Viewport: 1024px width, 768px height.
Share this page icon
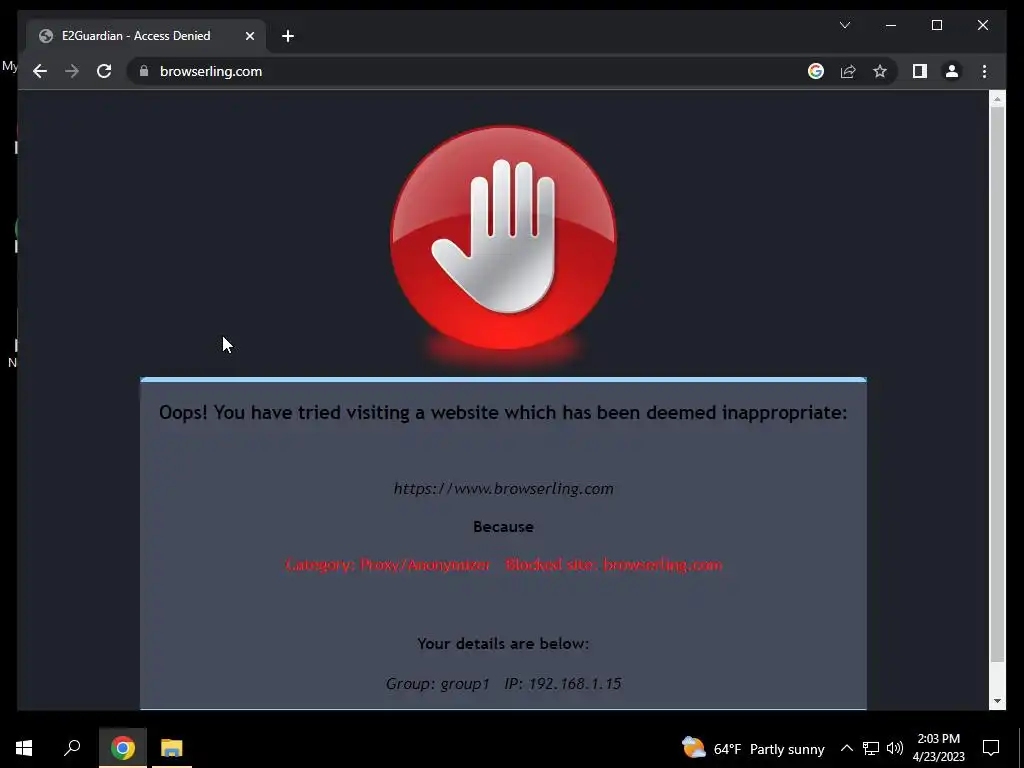point(848,71)
